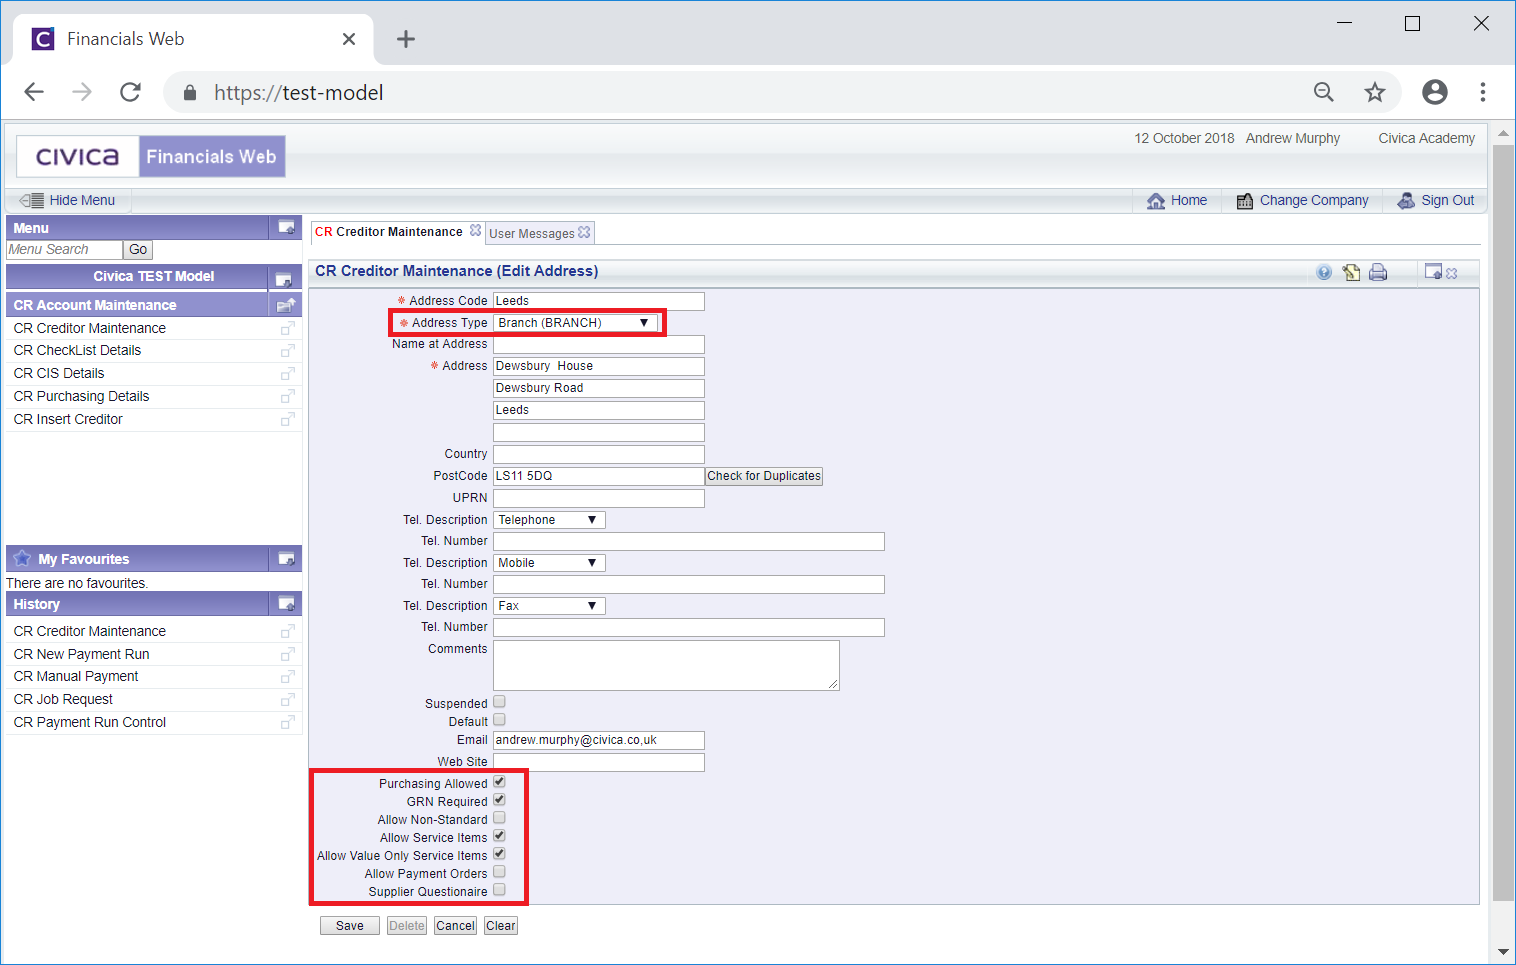Open history CR New Payment Run in new window
Viewport: 1516px width, 965px height.
click(287, 655)
